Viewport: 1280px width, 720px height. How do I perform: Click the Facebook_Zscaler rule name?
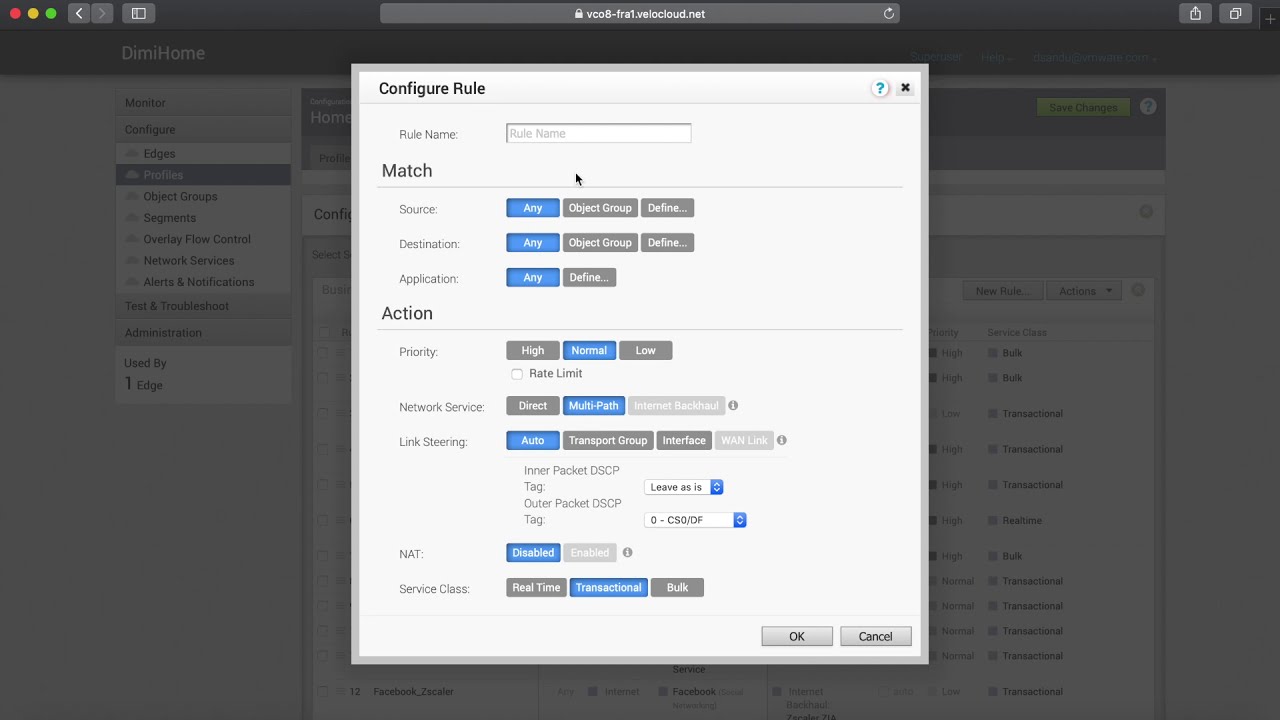click(413, 692)
